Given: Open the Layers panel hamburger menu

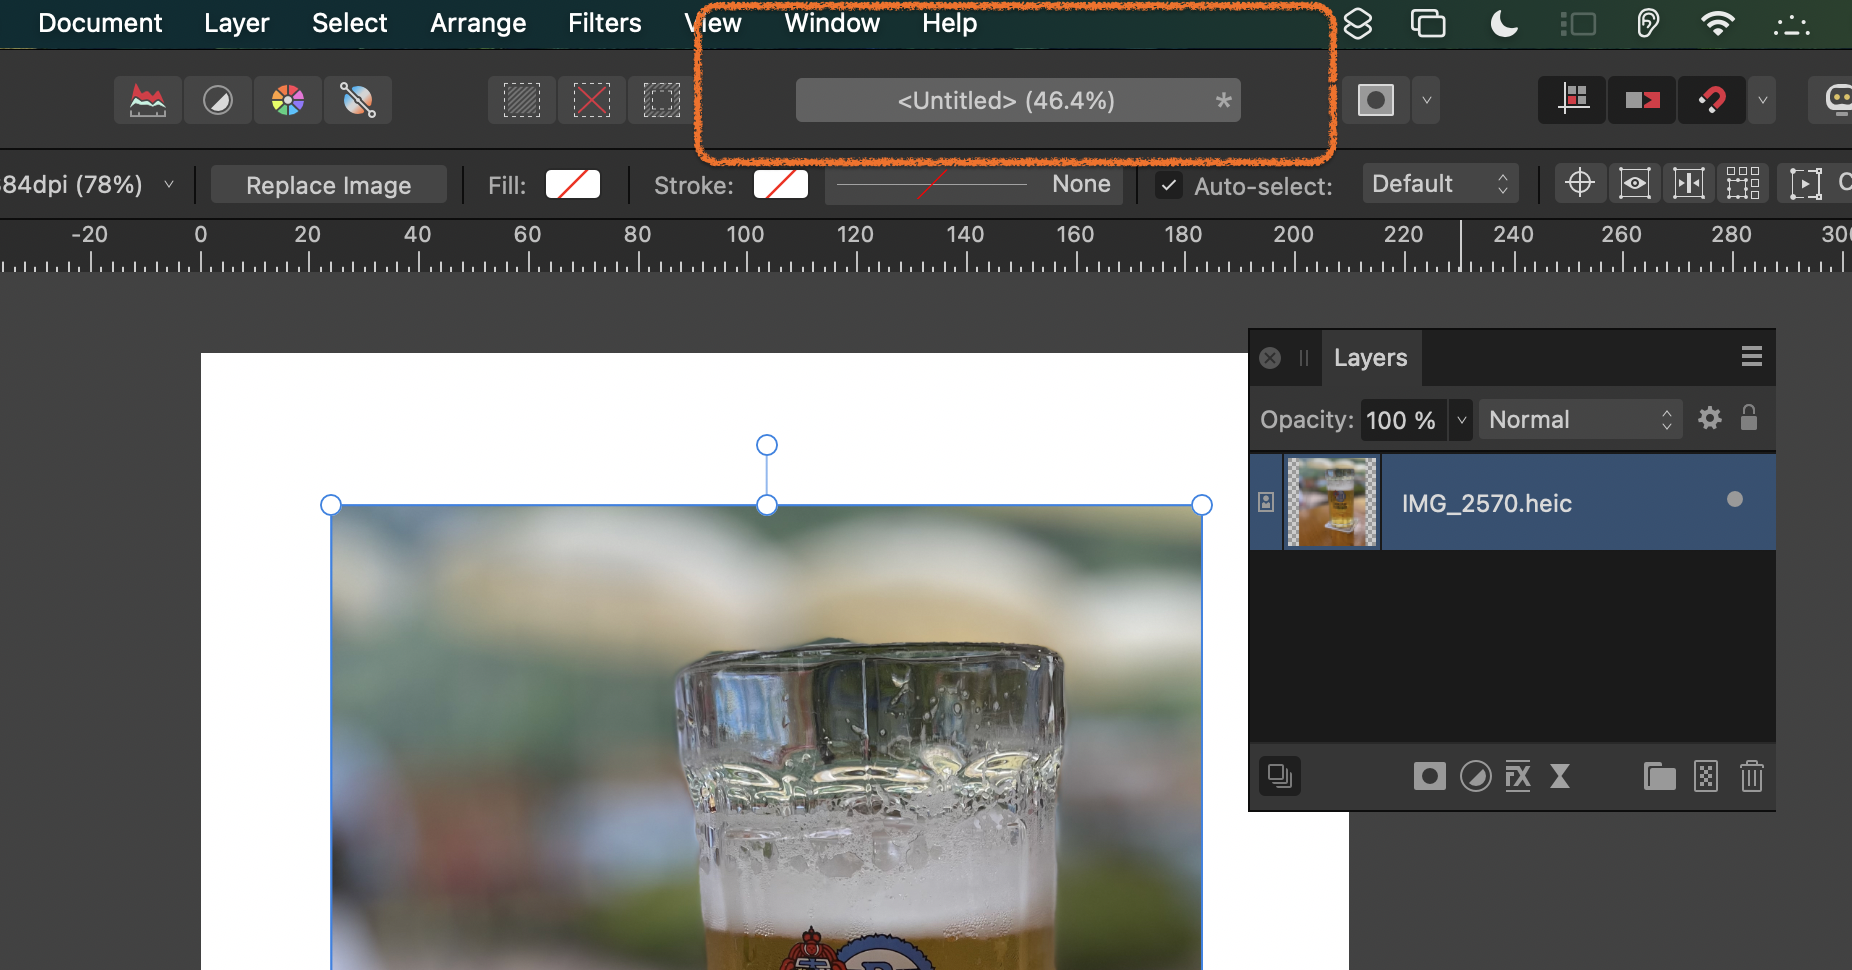Looking at the screenshot, I should click(1751, 357).
